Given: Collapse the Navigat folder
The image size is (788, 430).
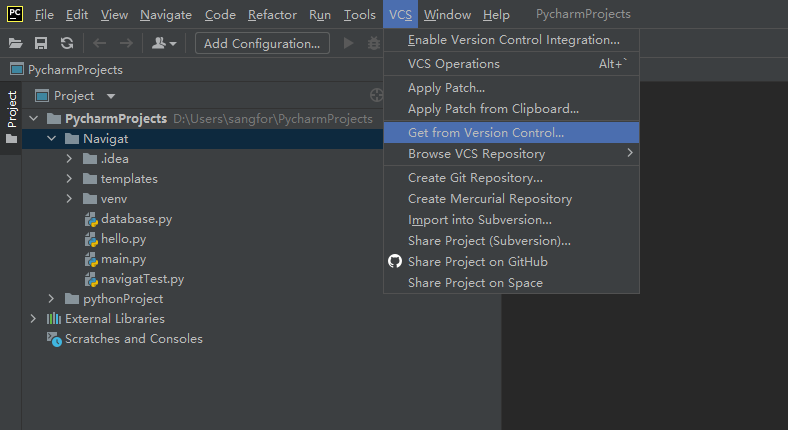Looking at the screenshot, I should coord(51,139).
